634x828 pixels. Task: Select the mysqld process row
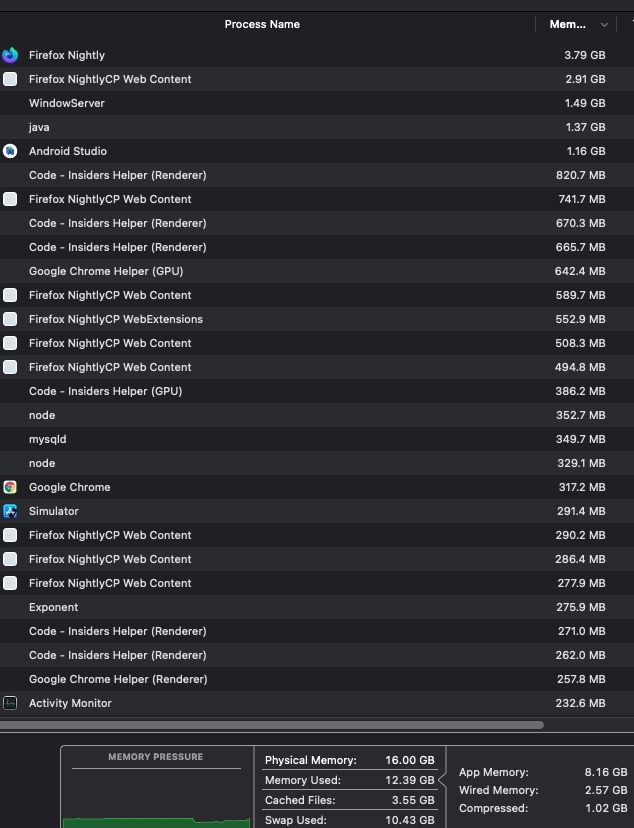click(317, 439)
